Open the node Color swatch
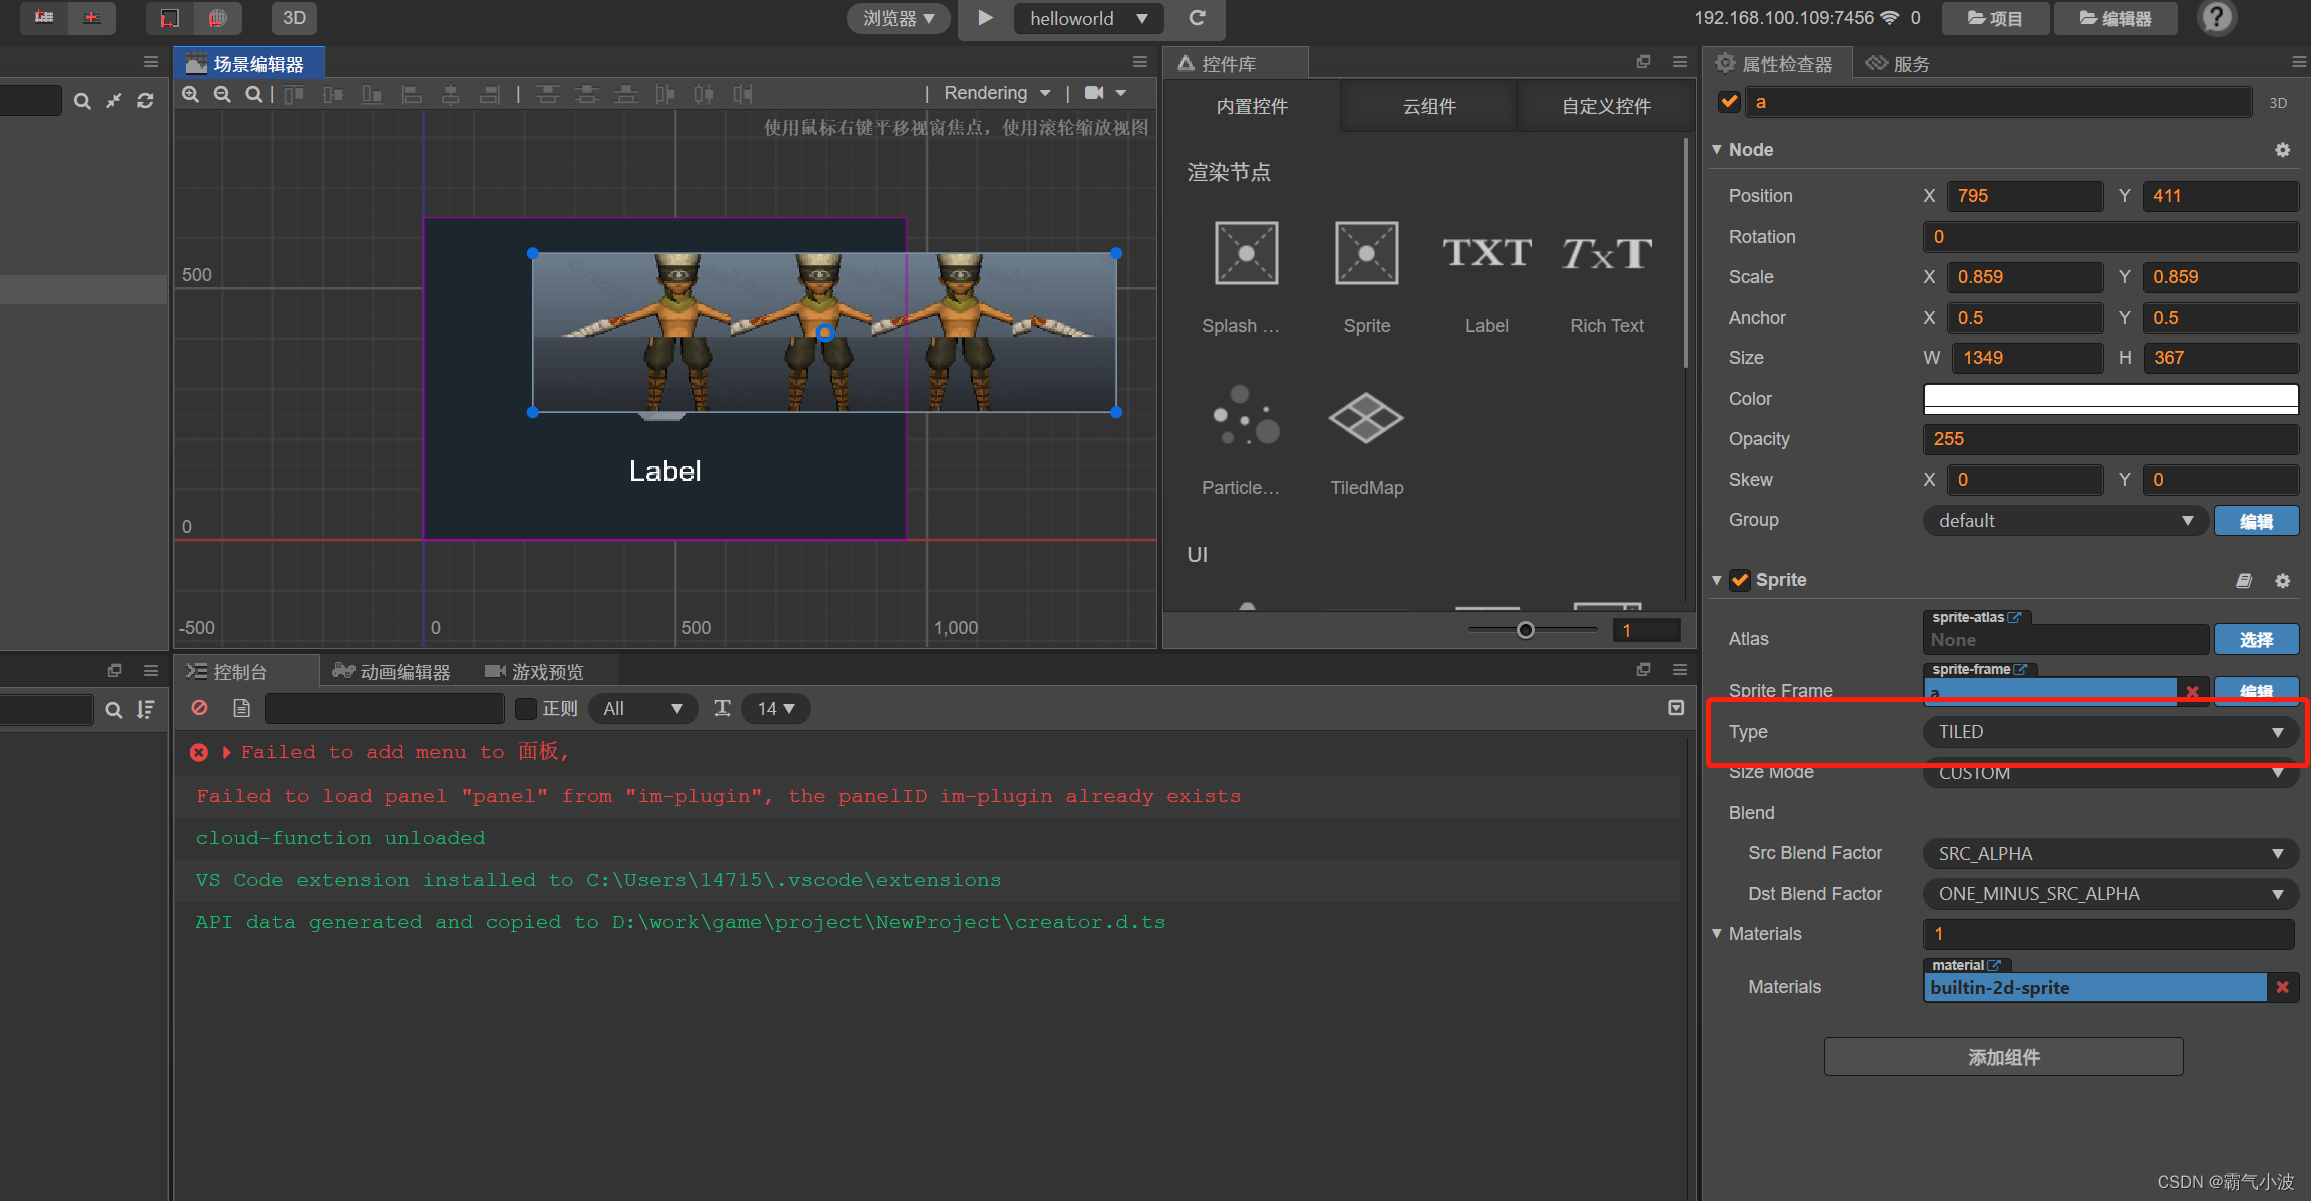Image resolution: width=2311 pixels, height=1201 pixels. point(2110,399)
